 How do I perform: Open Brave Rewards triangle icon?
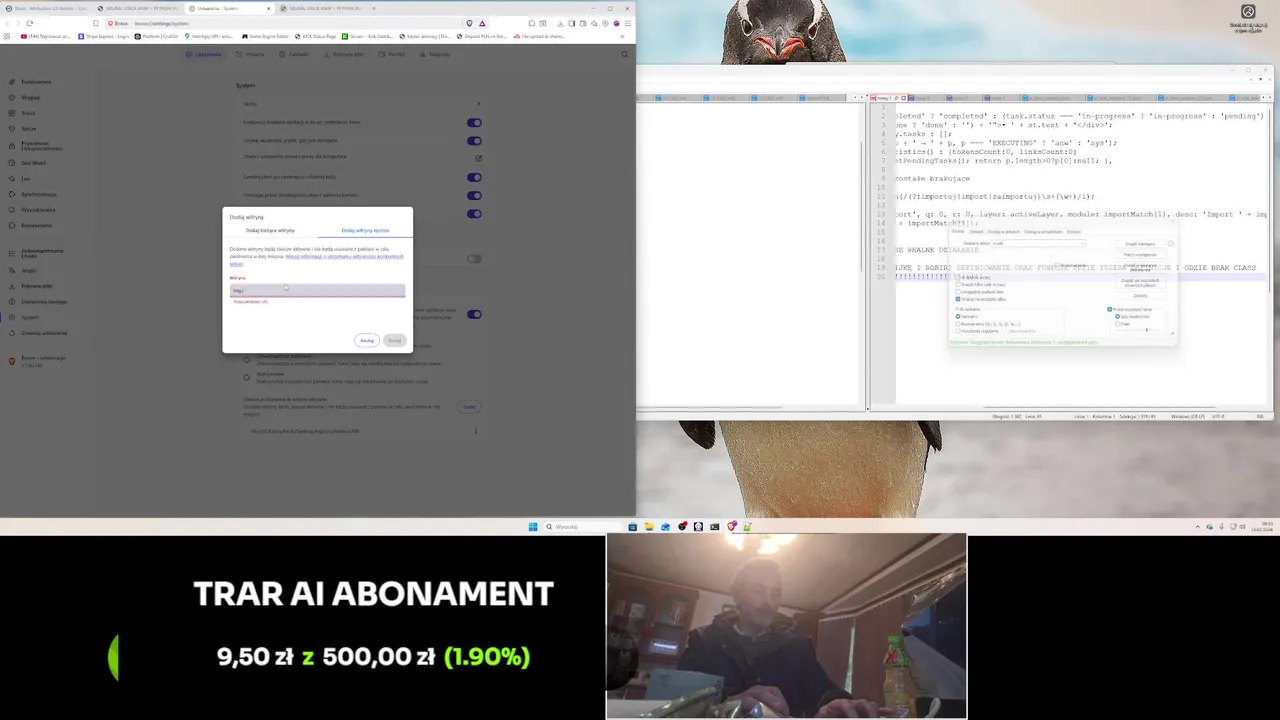click(x=482, y=23)
